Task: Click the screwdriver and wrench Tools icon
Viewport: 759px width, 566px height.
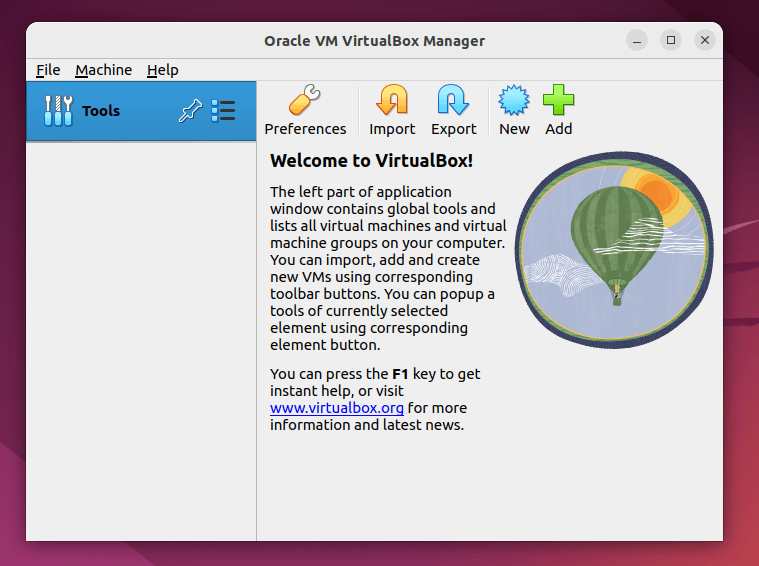Action: (x=58, y=111)
